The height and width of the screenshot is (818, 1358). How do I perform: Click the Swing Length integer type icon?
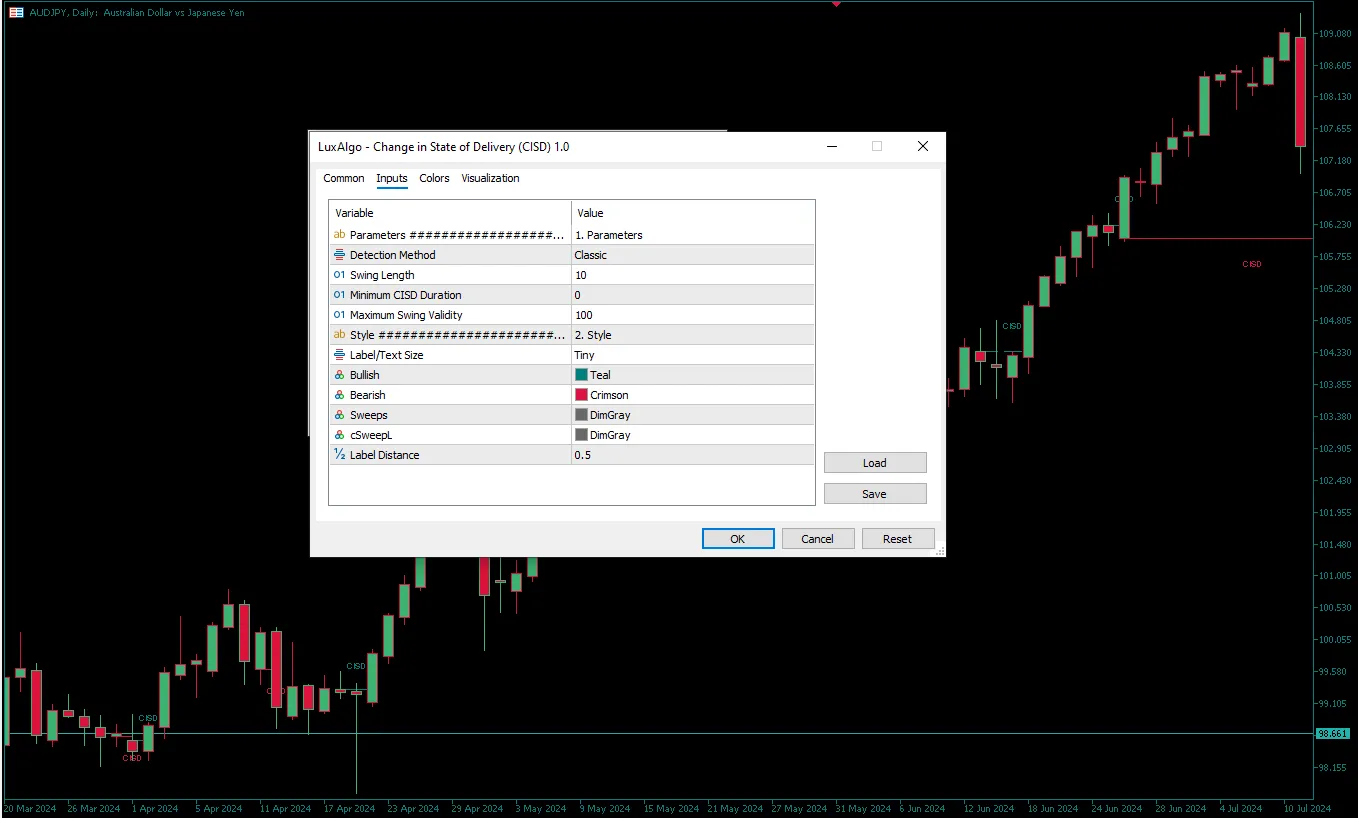pos(339,275)
